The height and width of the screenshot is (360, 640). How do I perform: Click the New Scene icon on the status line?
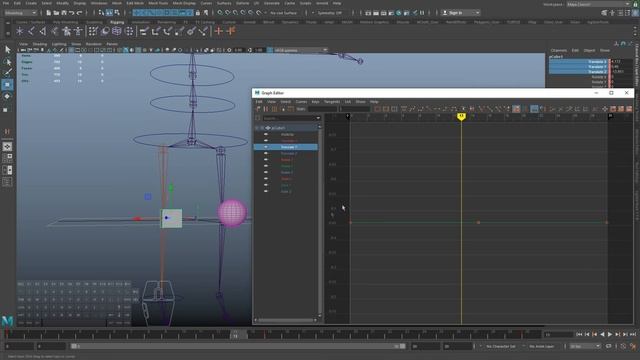pos(49,13)
